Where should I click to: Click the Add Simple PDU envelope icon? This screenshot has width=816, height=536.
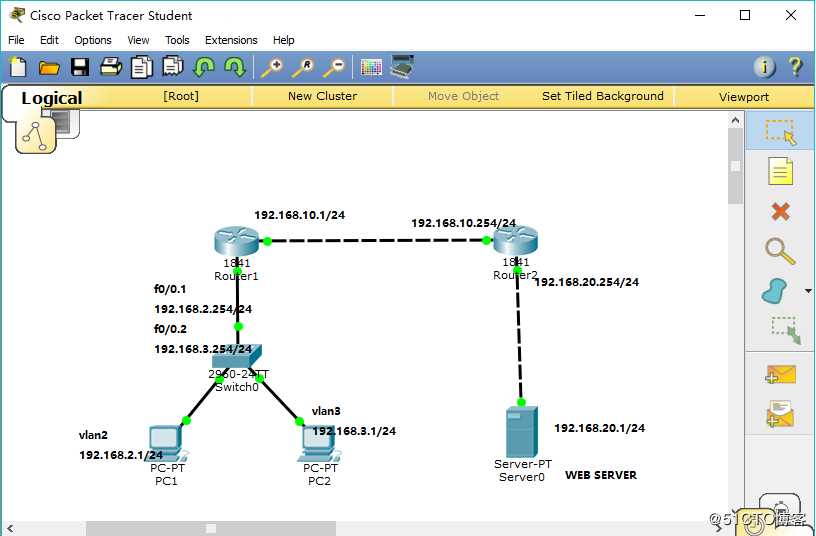click(780, 374)
